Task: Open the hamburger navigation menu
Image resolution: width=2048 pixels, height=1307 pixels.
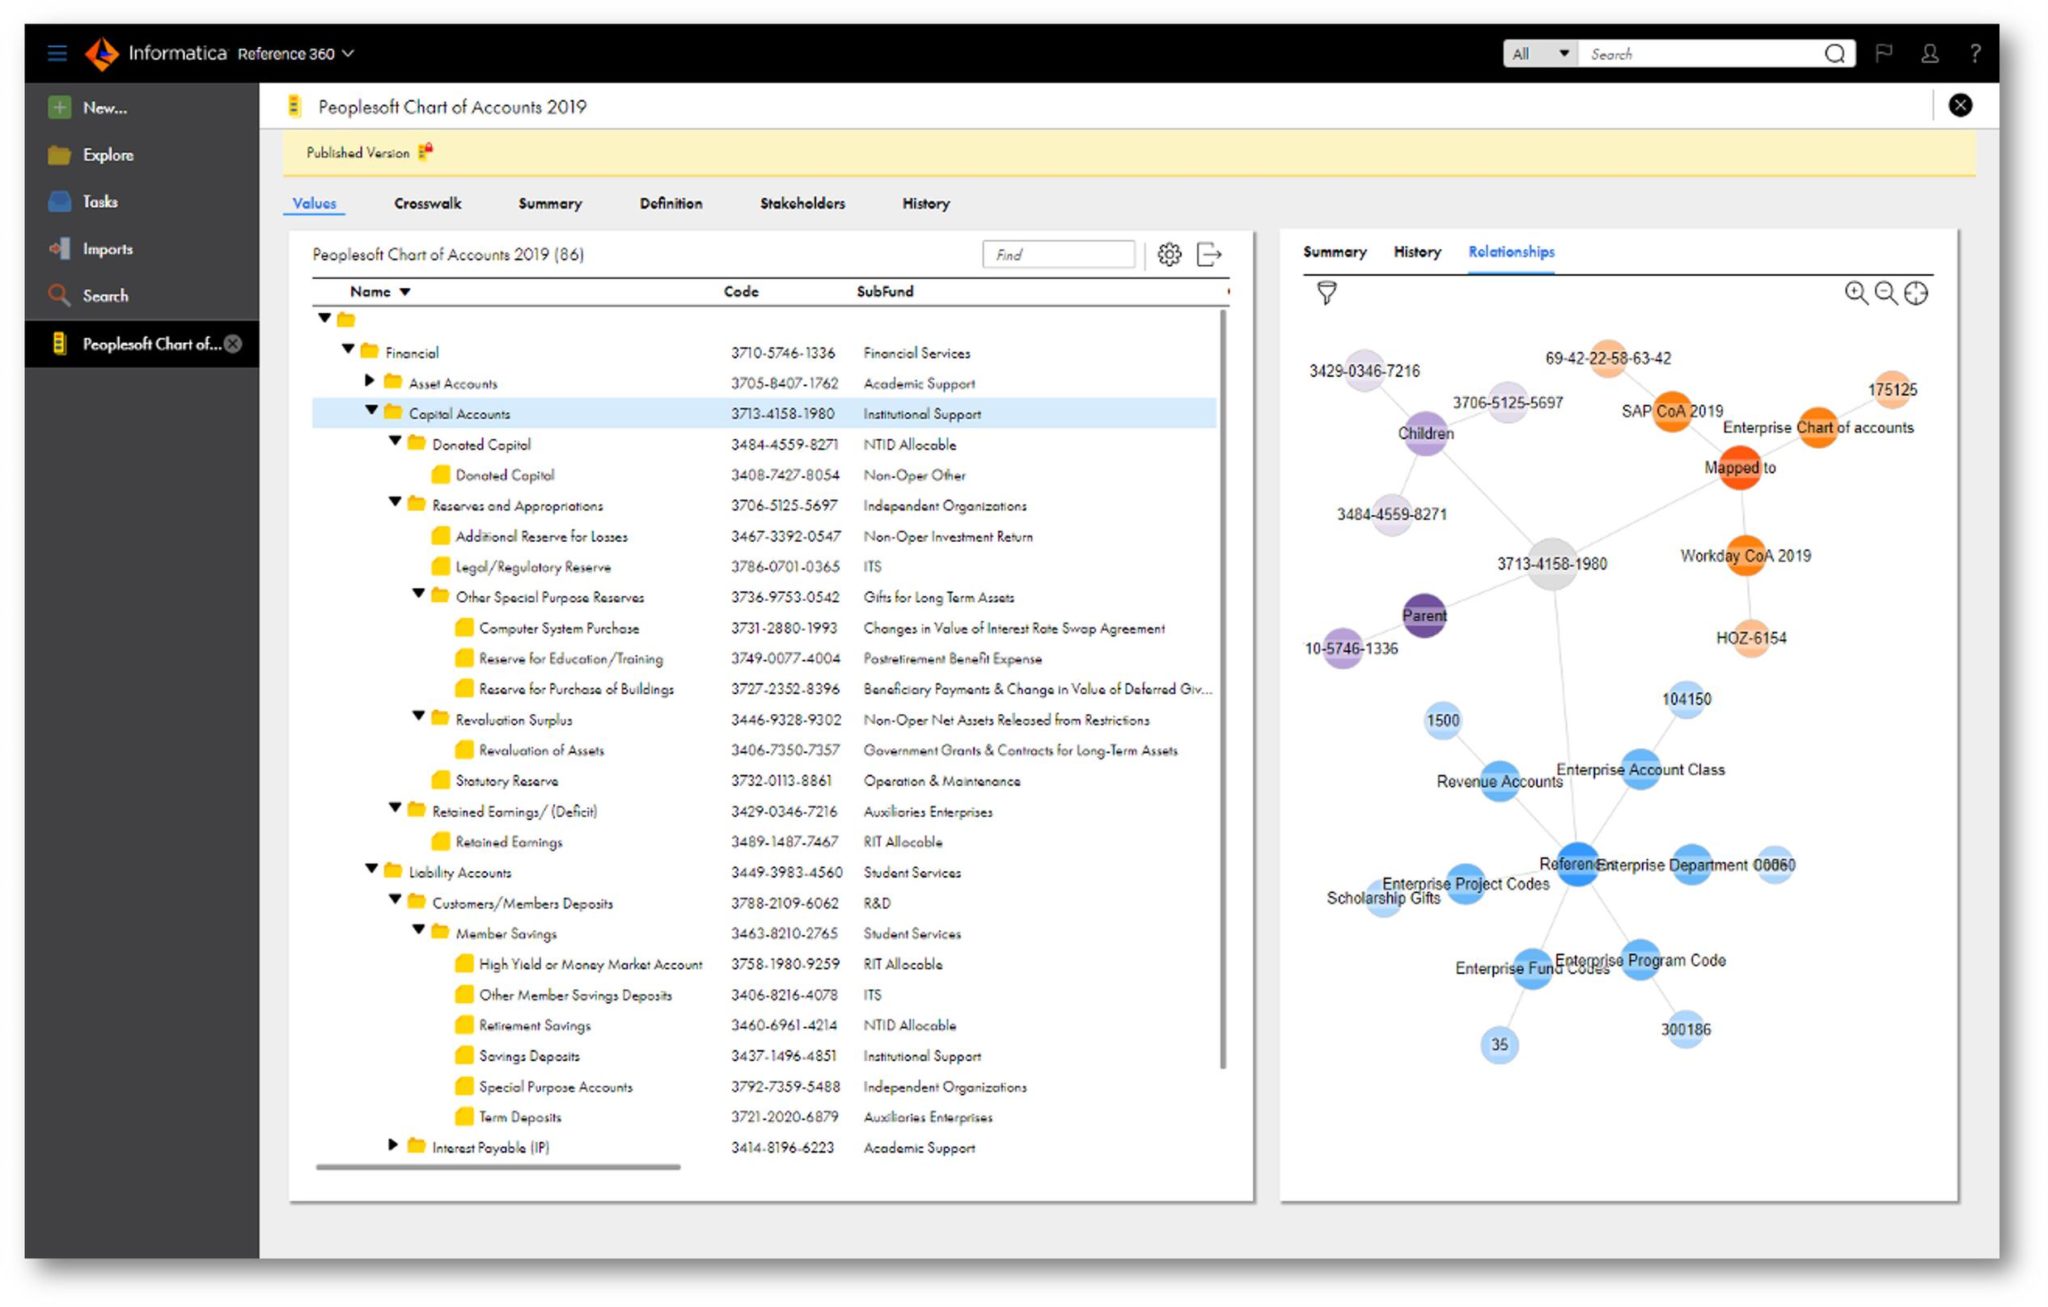Action: tap(57, 53)
